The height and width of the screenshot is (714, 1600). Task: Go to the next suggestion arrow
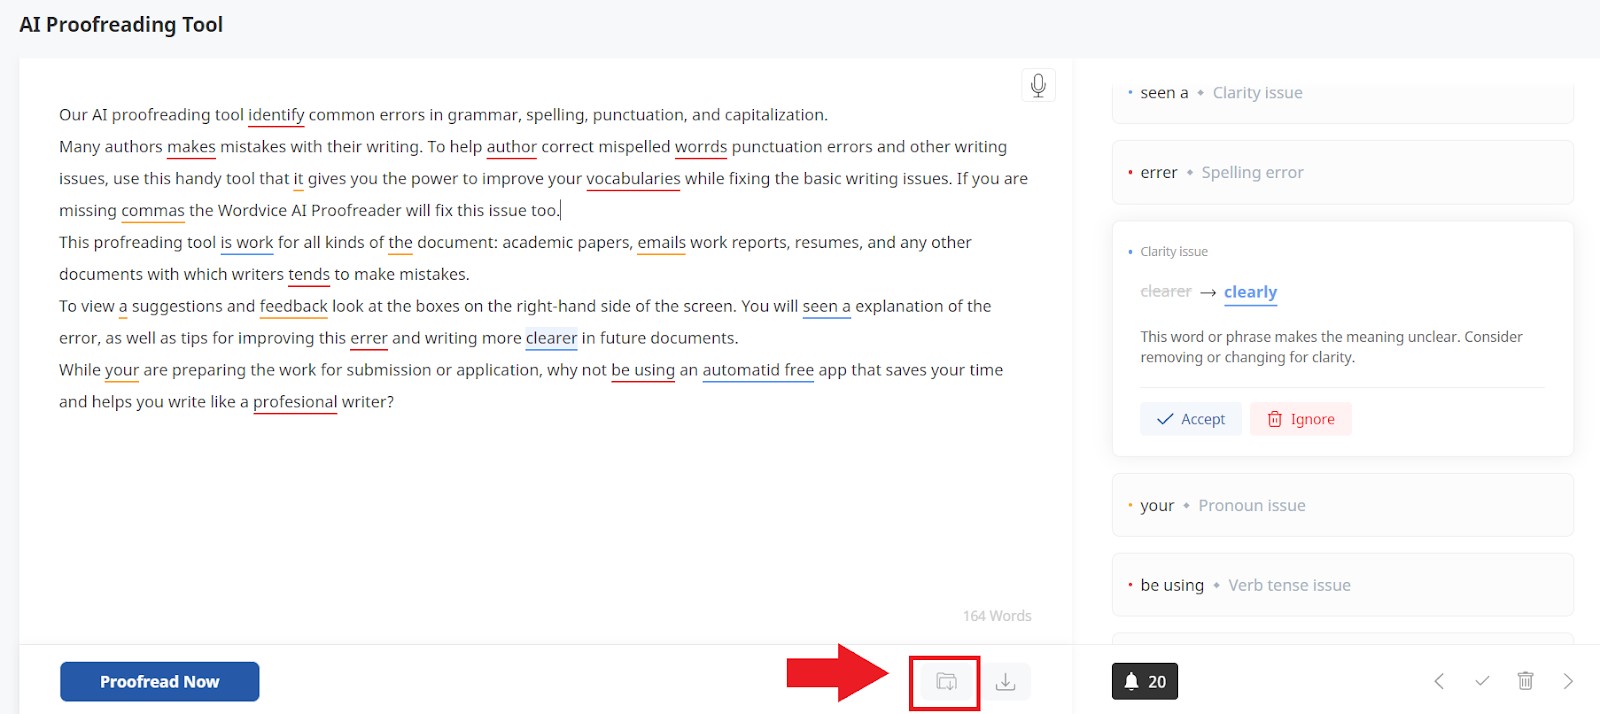pos(1568,681)
